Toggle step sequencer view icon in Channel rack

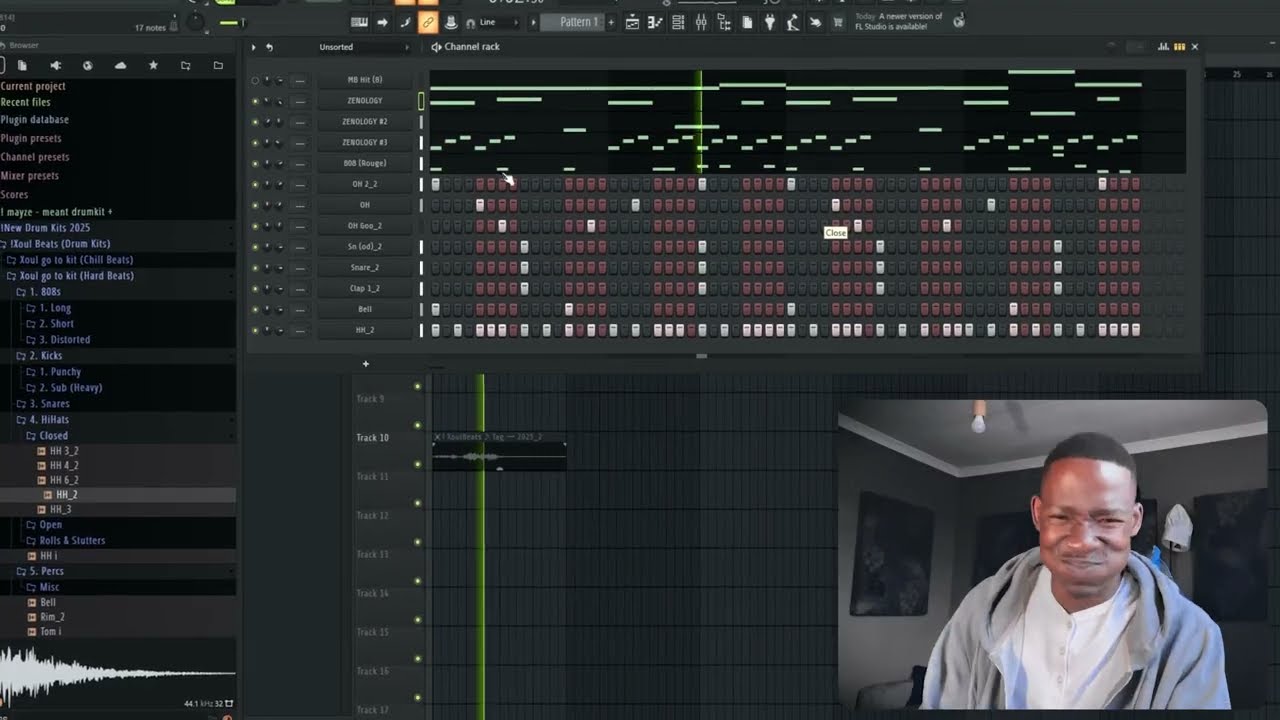click(x=1179, y=47)
